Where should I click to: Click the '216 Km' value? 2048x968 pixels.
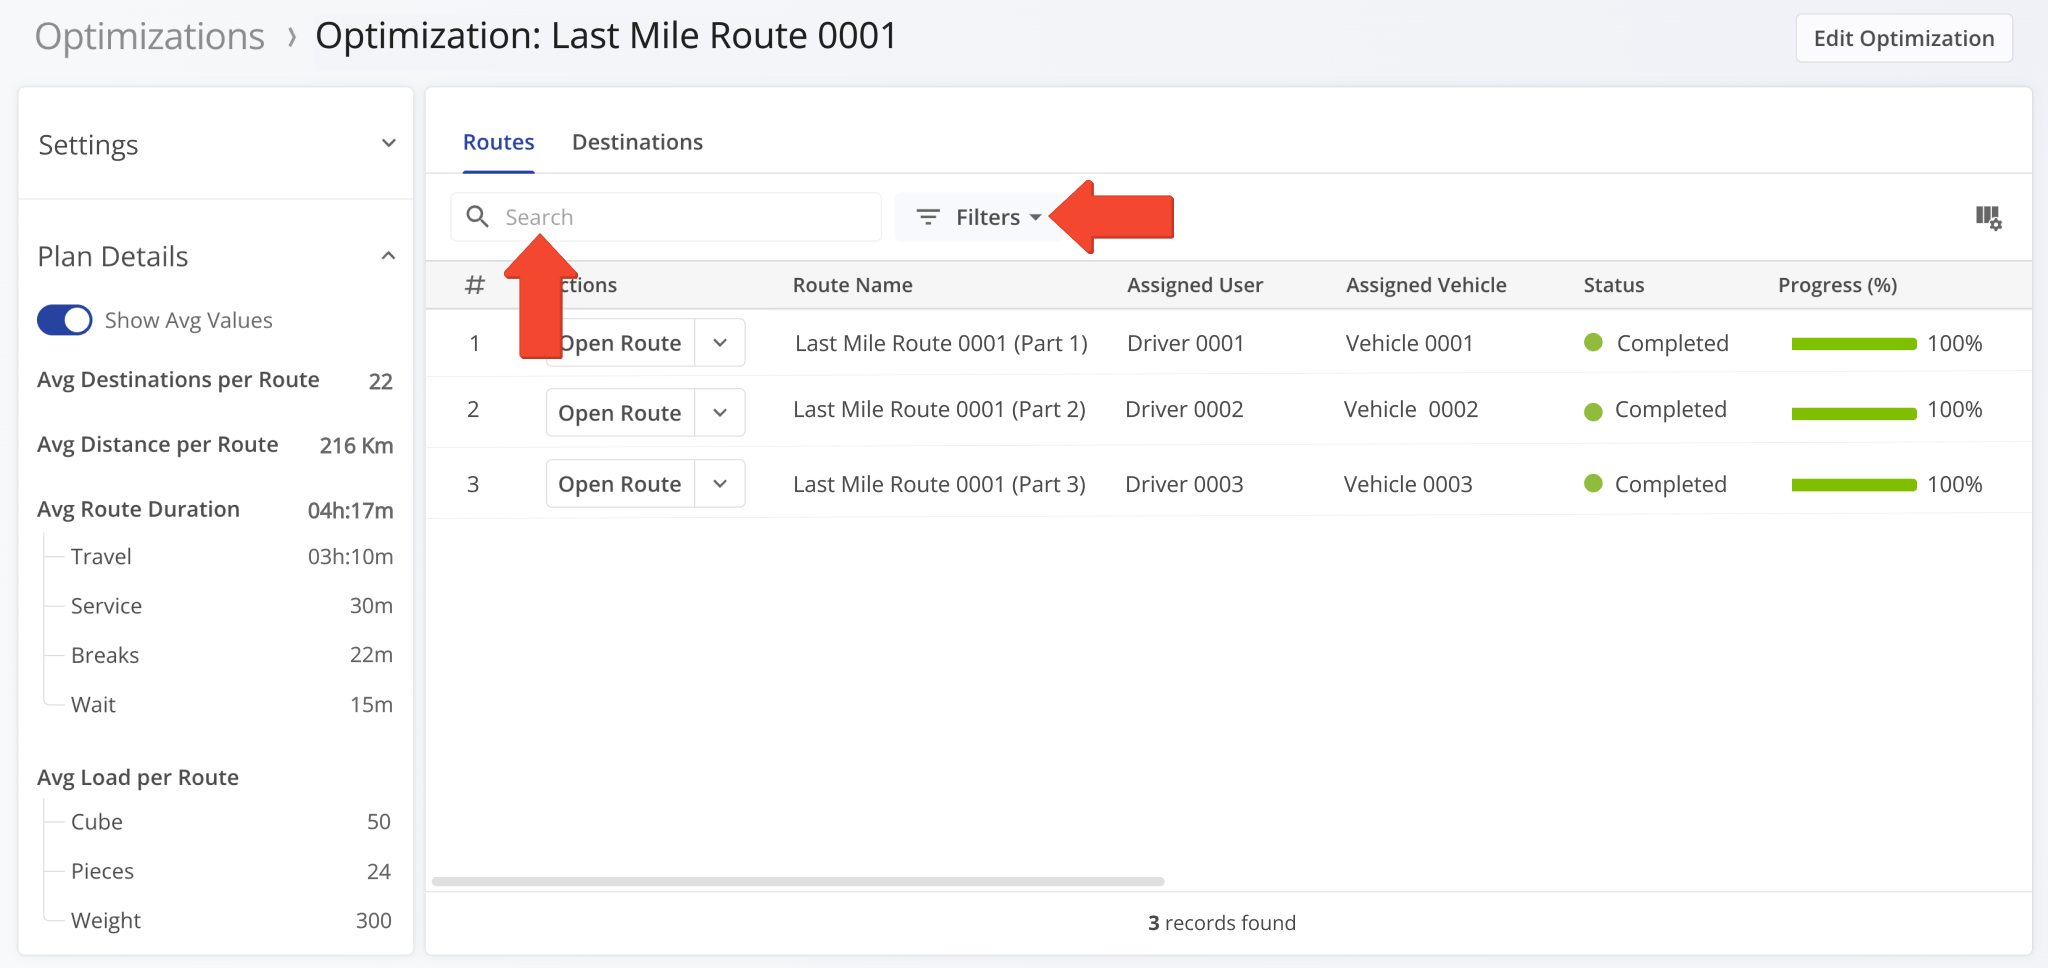[x=356, y=446]
